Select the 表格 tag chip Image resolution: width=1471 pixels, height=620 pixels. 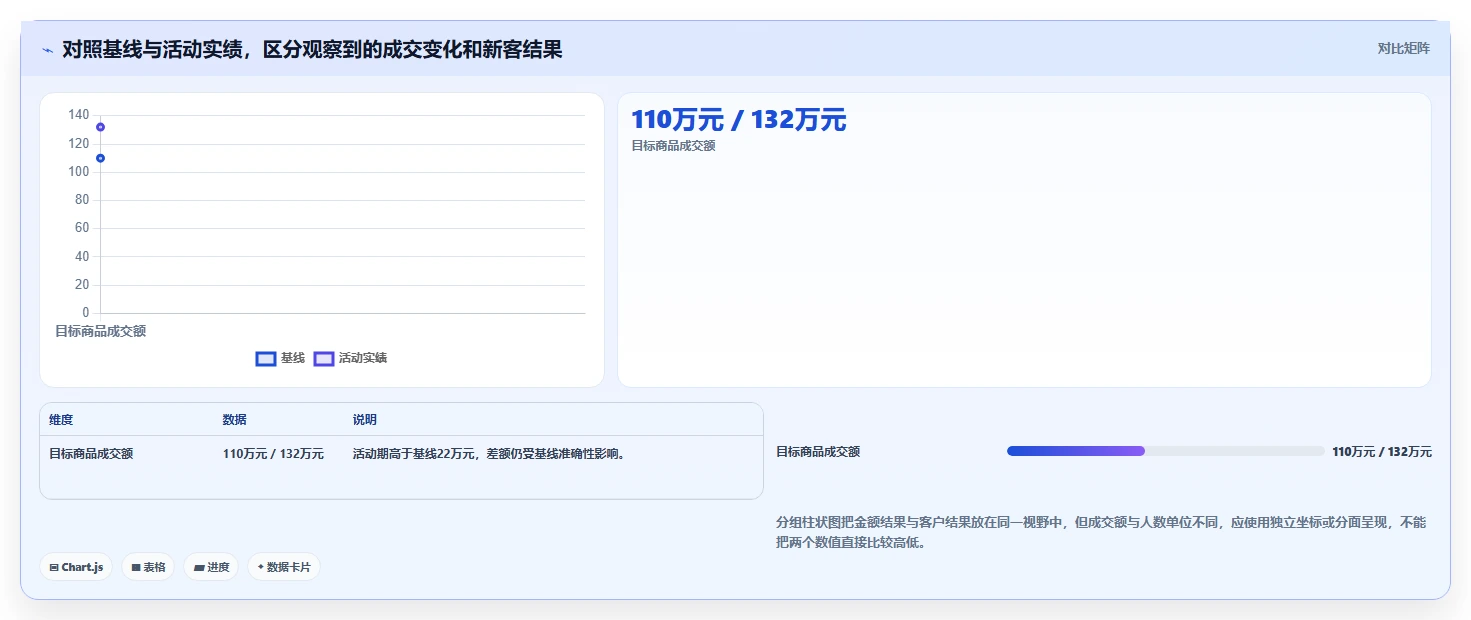[x=148, y=567]
